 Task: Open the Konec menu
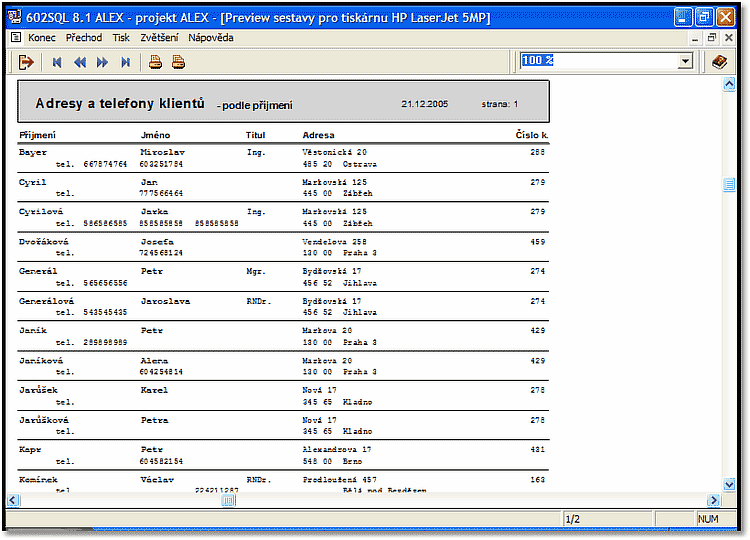coord(42,37)
